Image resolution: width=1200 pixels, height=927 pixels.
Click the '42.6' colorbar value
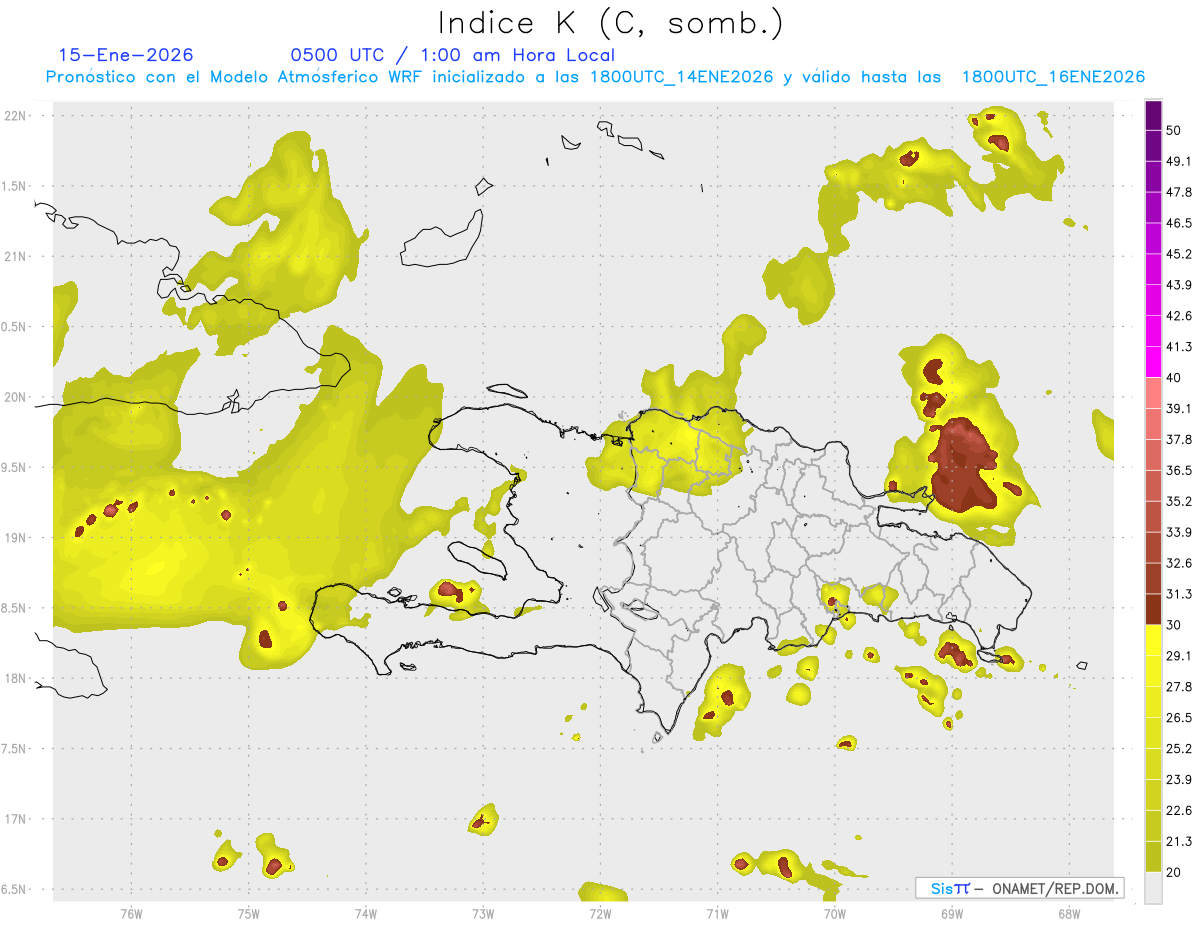pos(1179,316)
